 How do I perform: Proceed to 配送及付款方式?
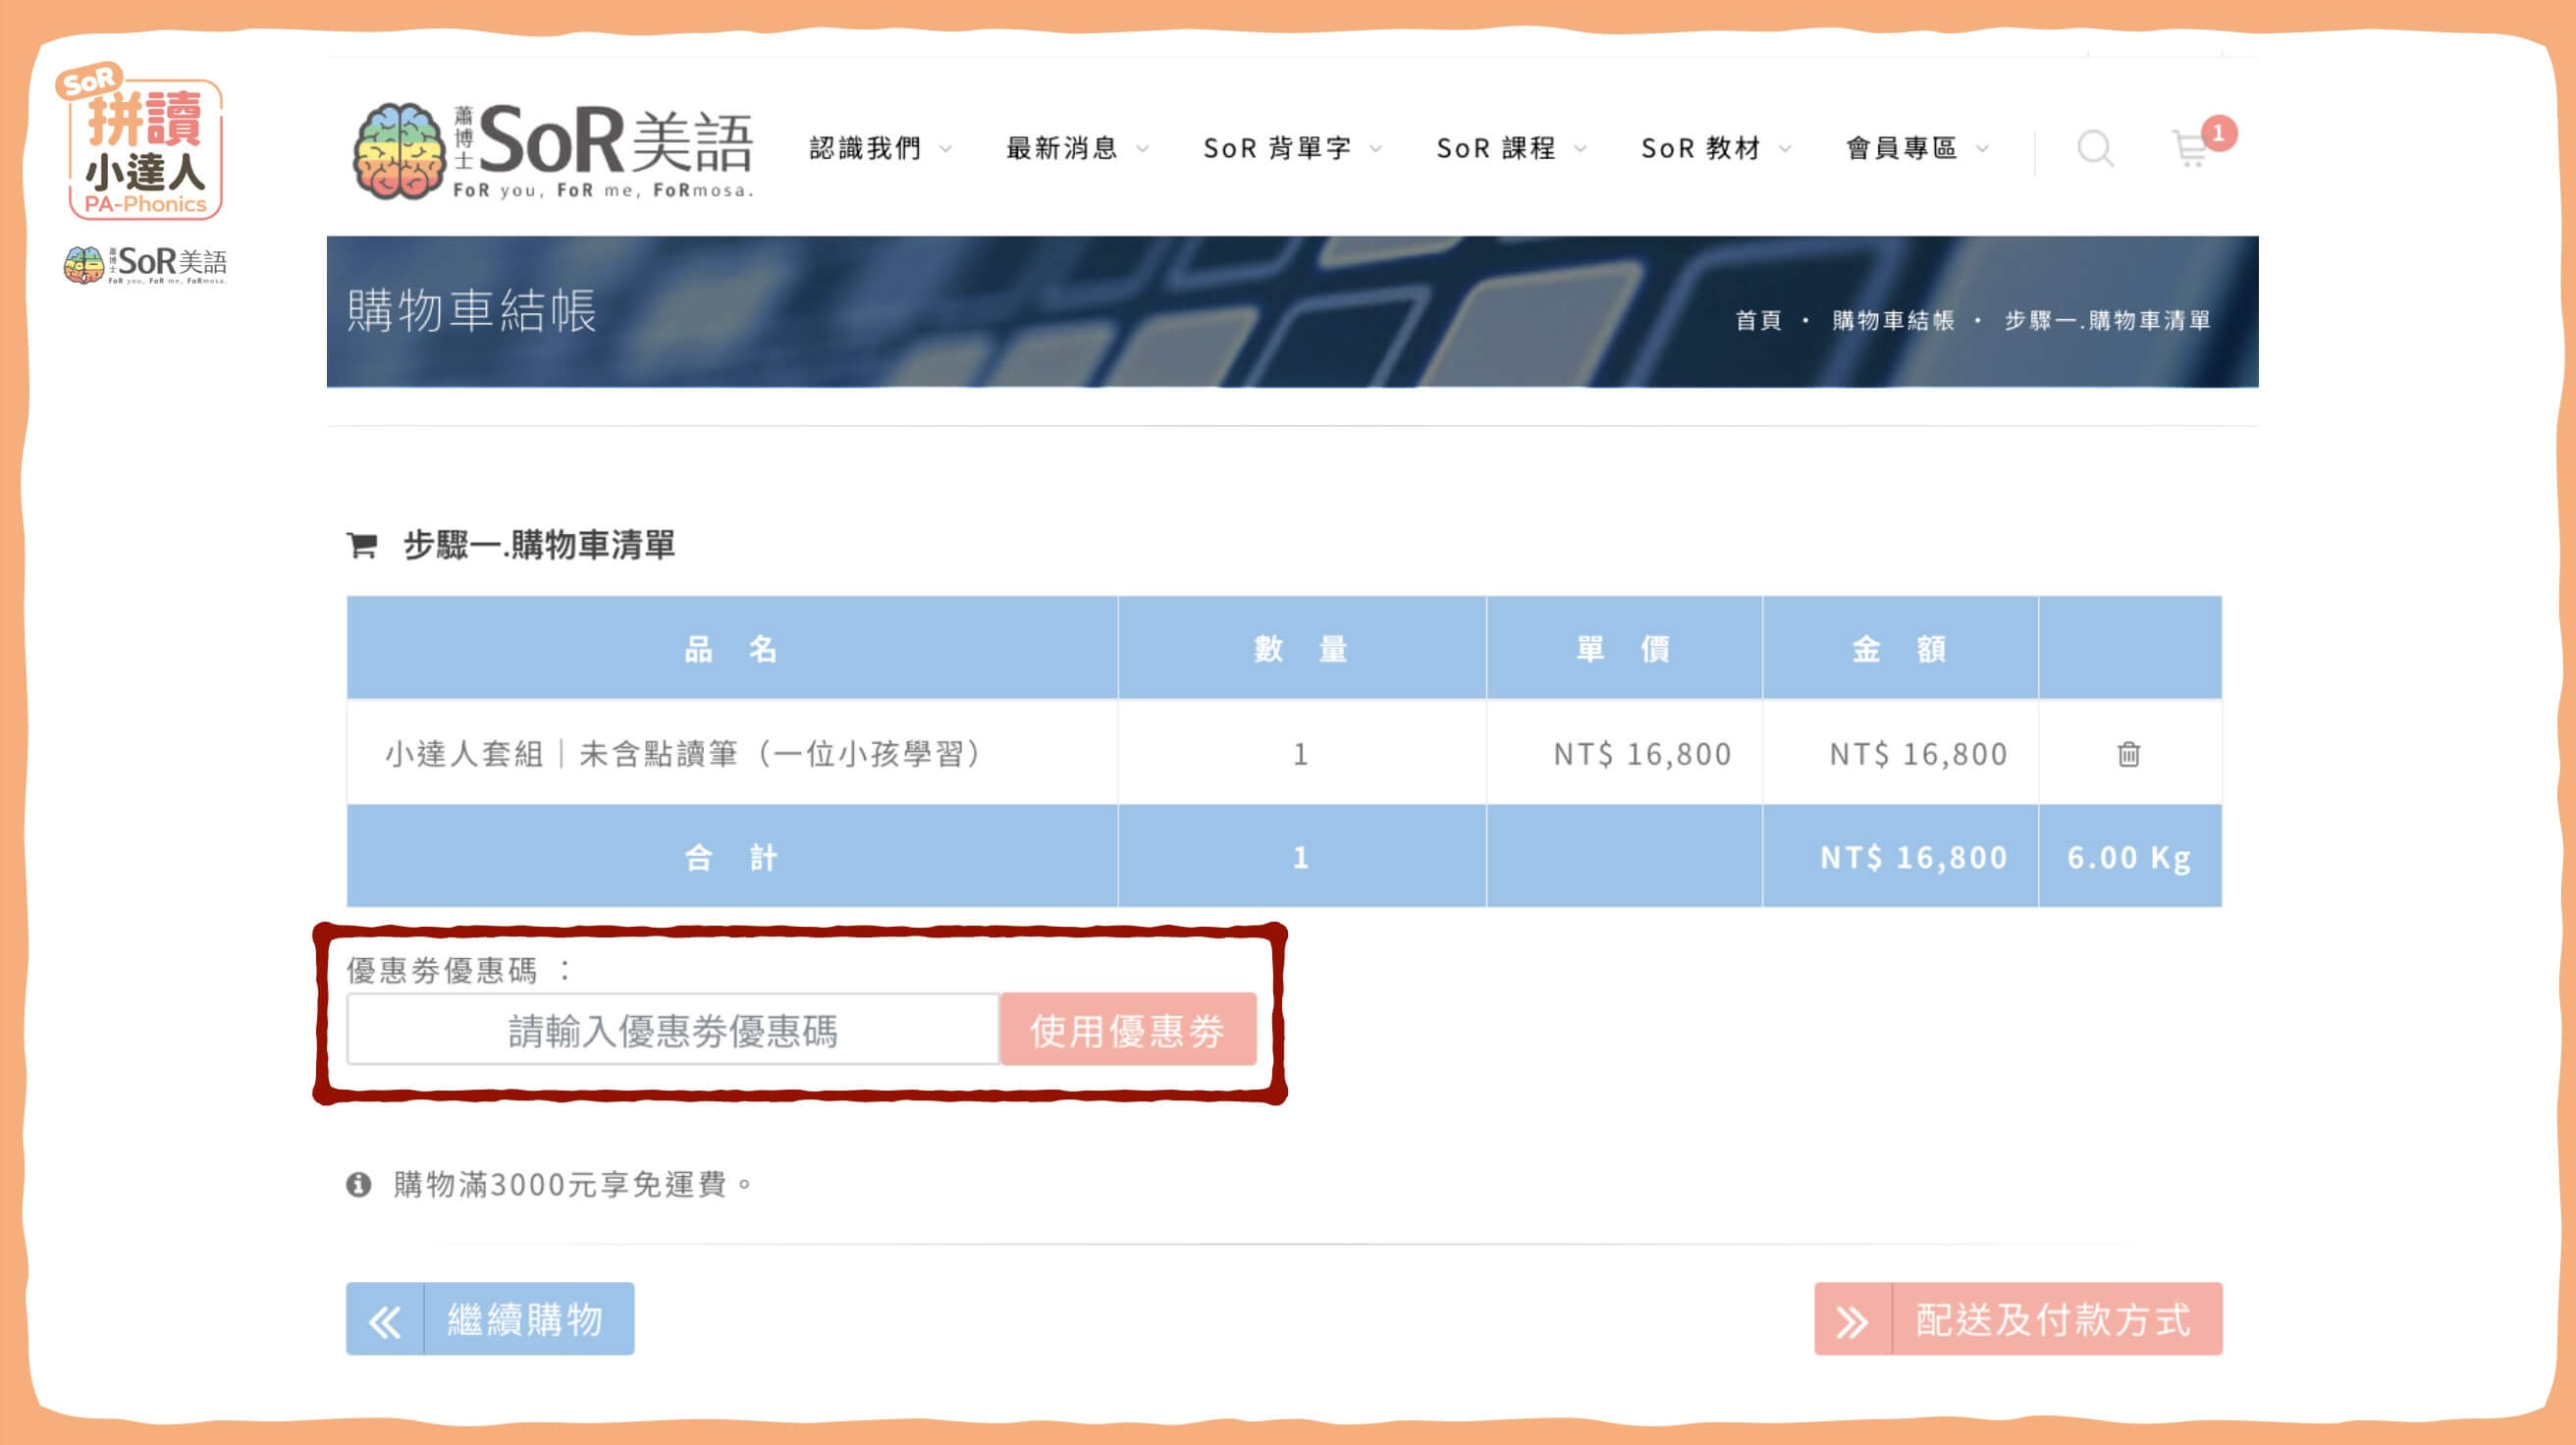click(2018, 1319)
